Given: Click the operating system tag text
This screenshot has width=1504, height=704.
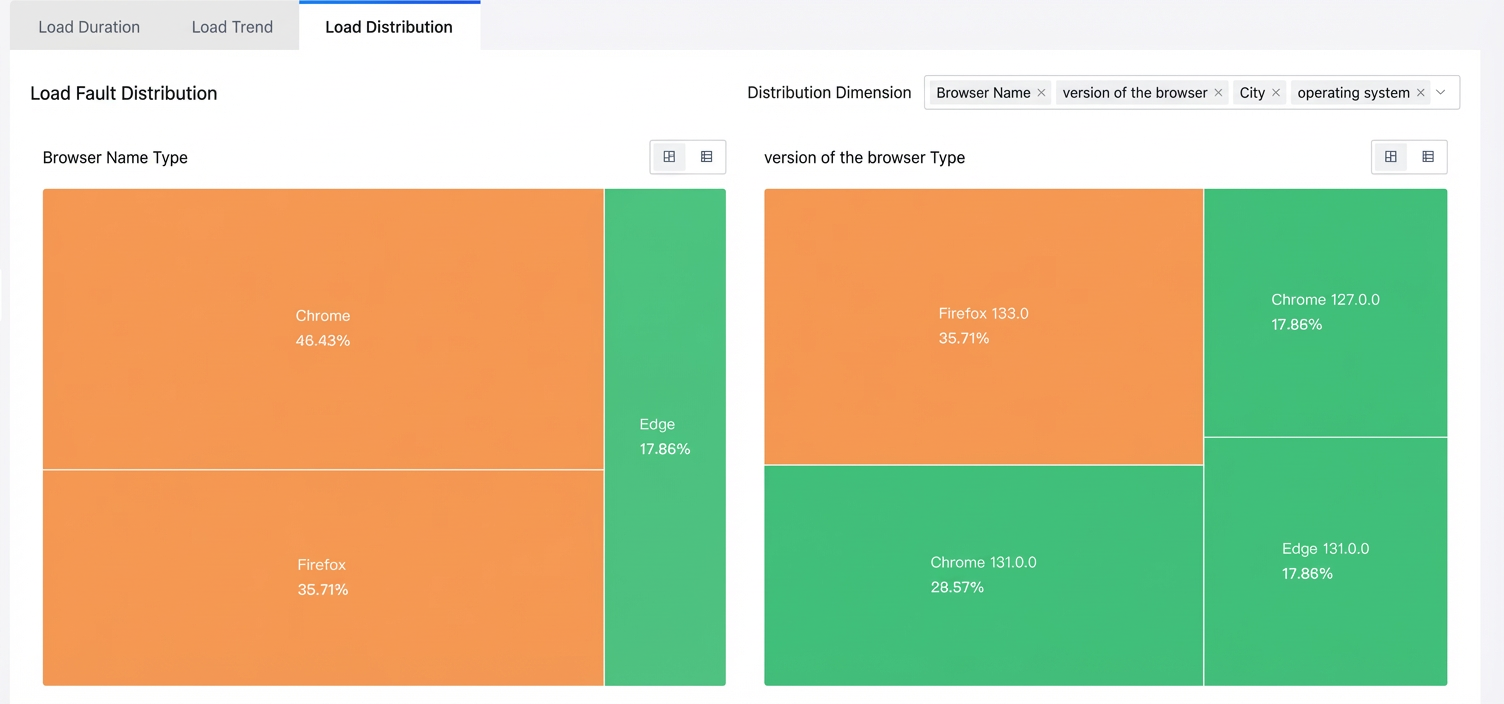Looking at the screenshot, I should pyautogui.click(x=1353, y=93).
